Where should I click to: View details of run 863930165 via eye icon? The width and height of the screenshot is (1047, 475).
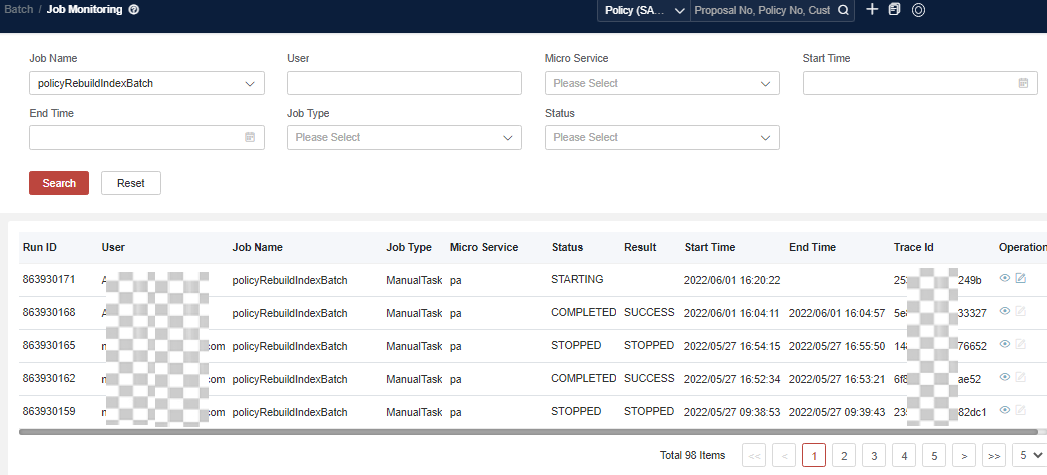(x=1004, y=345)
